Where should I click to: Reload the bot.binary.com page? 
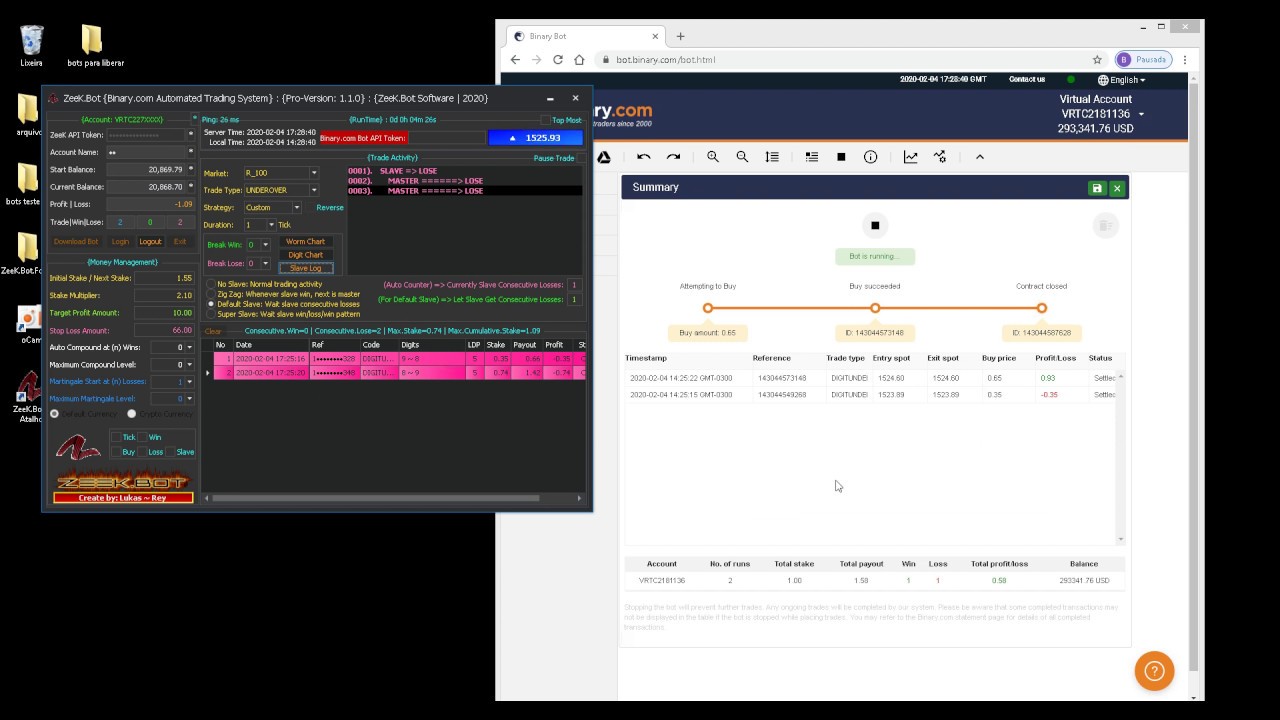[557, 60]
